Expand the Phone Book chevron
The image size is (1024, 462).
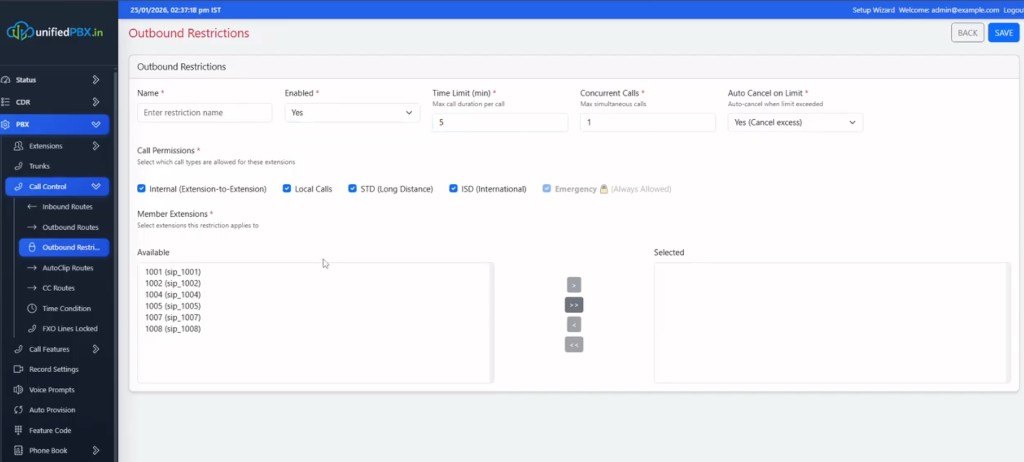coord(95,450)
